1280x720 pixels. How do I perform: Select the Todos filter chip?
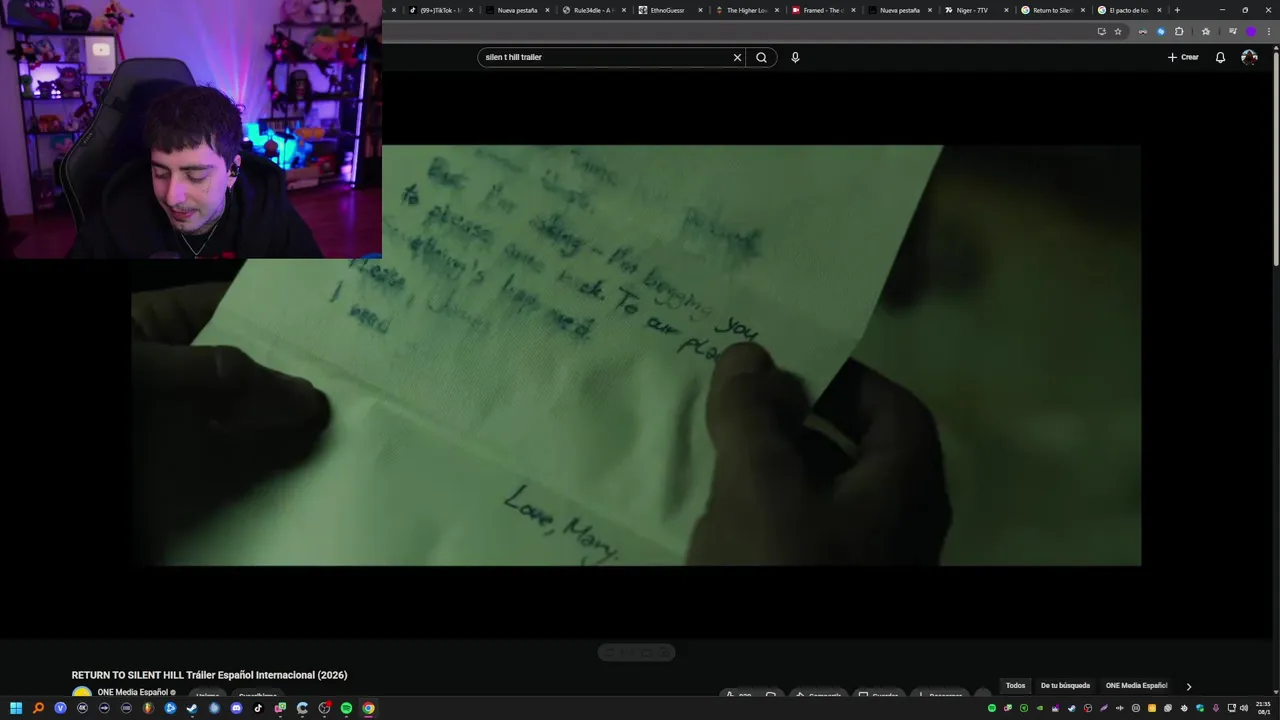(x=1015, y=686)
